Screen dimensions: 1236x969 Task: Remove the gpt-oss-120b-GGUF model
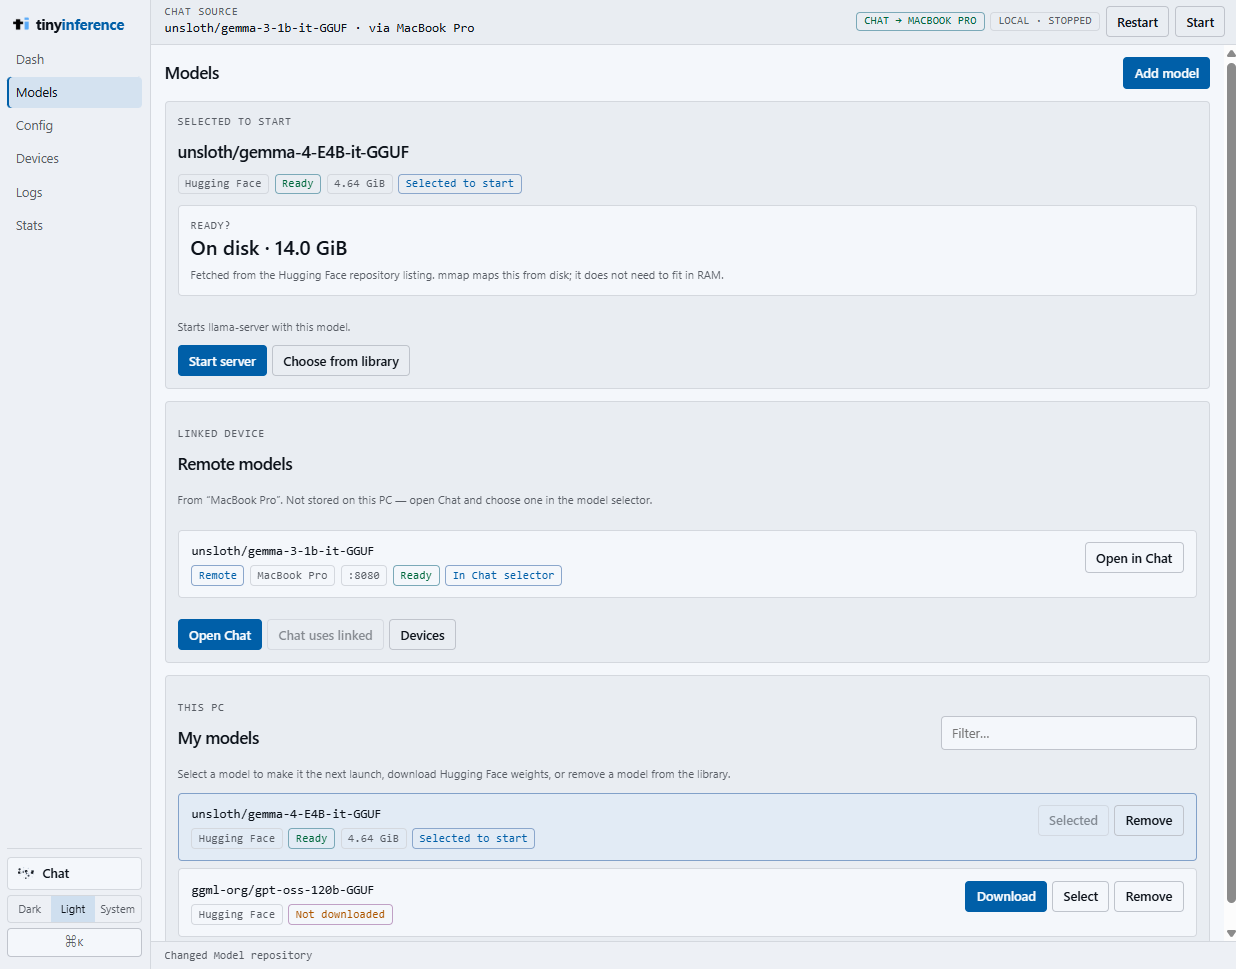1148,896
